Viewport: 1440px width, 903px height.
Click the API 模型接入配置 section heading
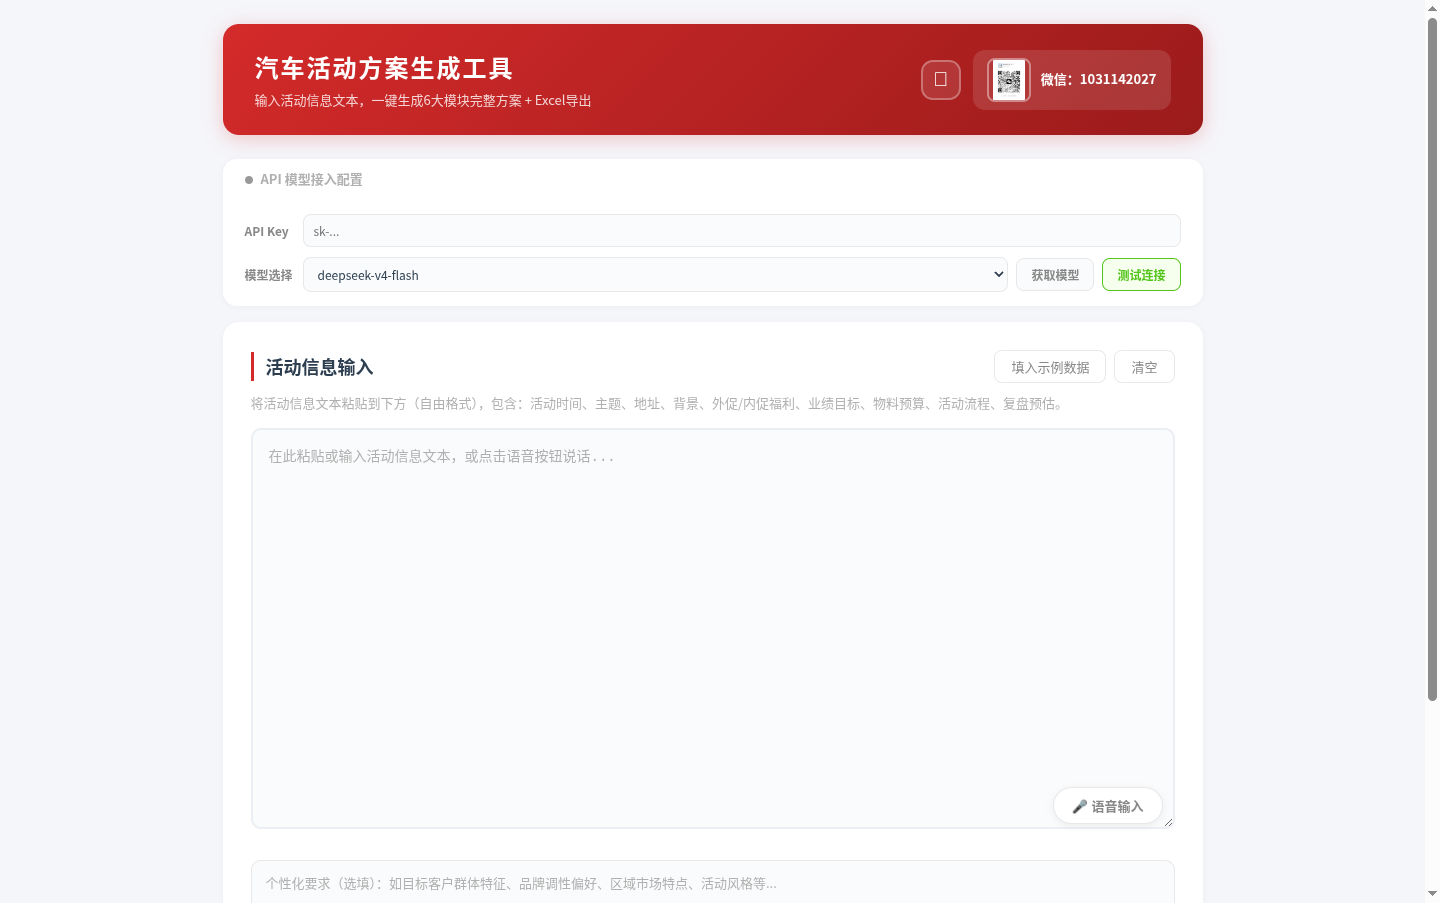(x=311, y=180)
